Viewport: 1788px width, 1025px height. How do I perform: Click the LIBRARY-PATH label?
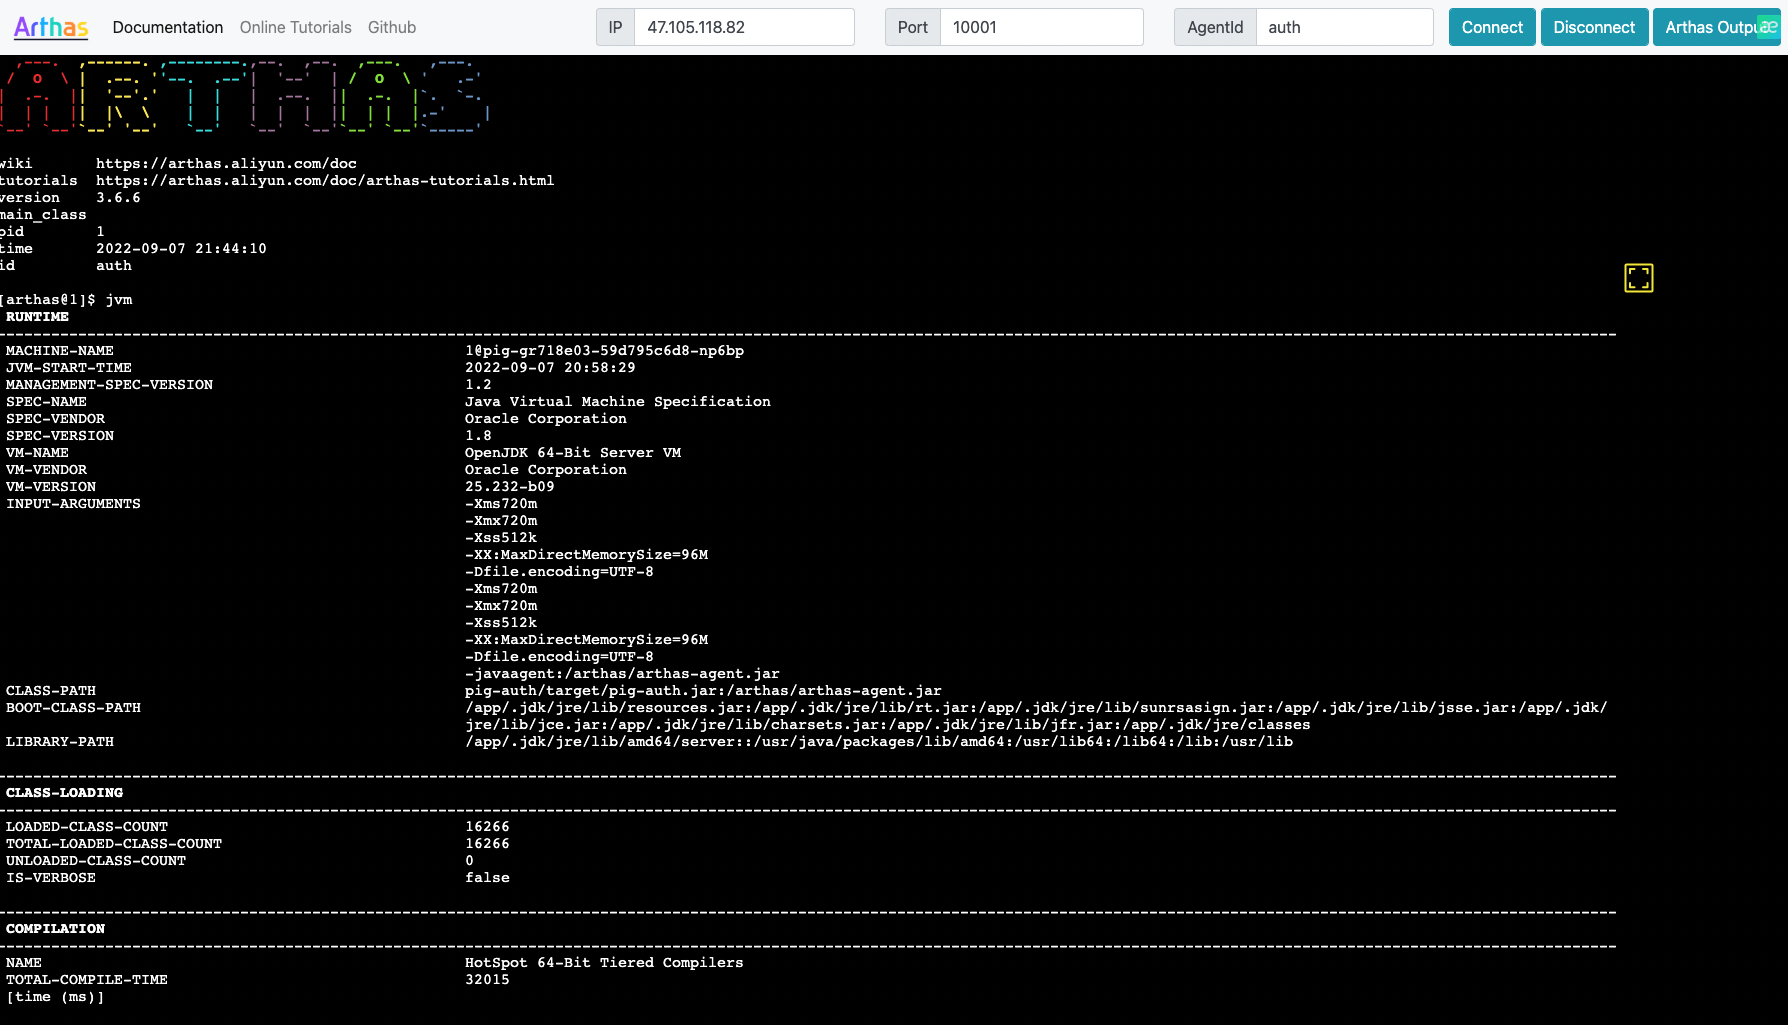pyautogui.click(x=60, y=742)
